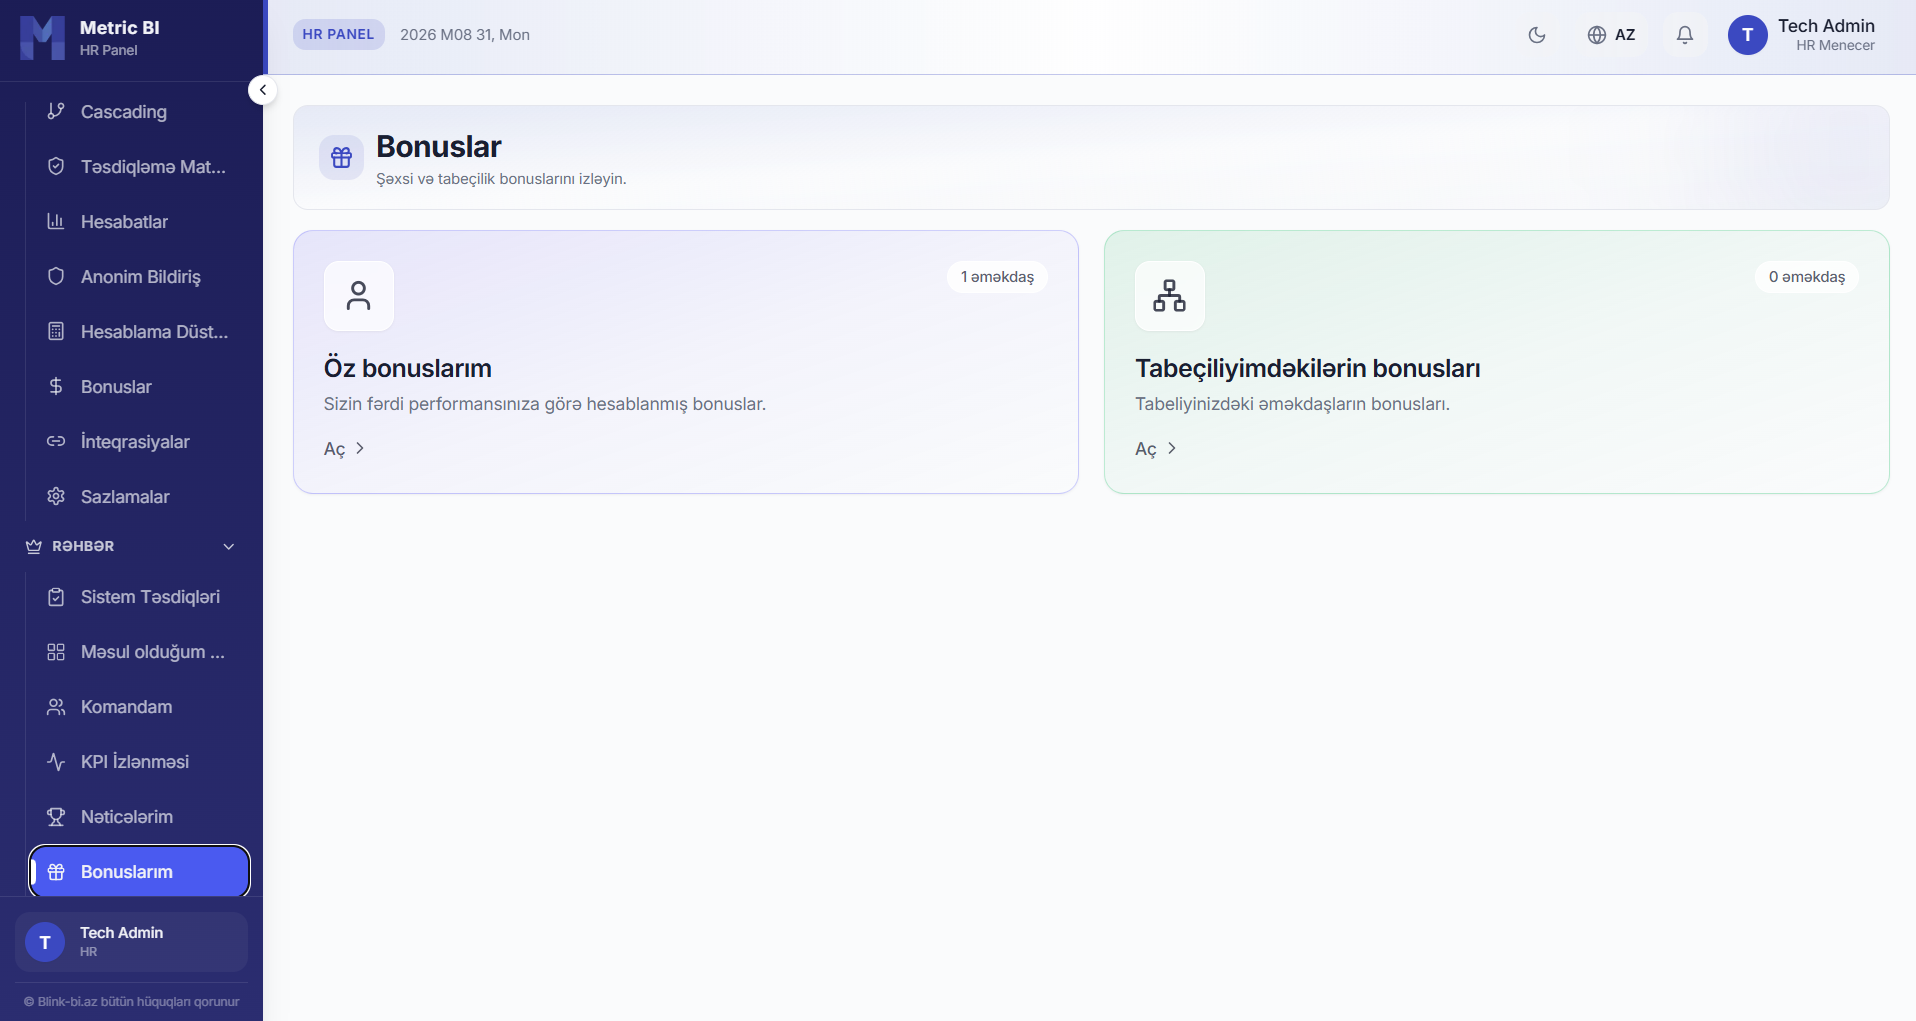Click the Sistem Təsdiqləri clipboard icon

pos(56,596)
